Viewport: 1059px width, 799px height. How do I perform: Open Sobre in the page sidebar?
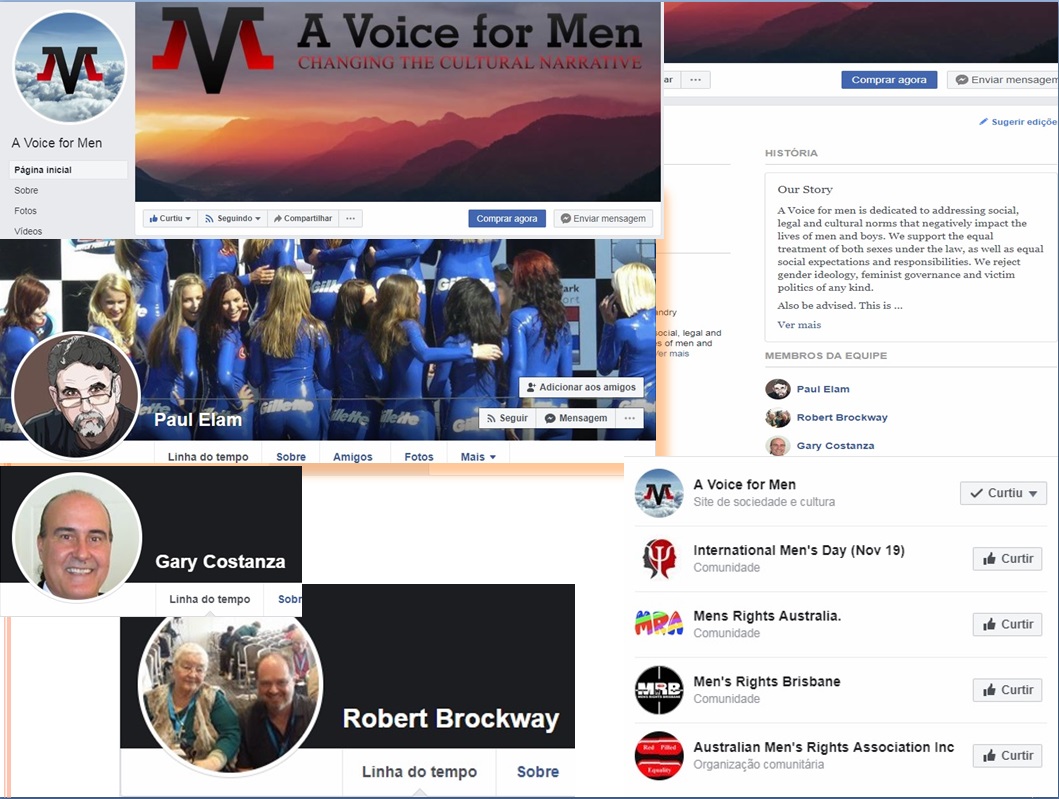click(x=26, y=190)
